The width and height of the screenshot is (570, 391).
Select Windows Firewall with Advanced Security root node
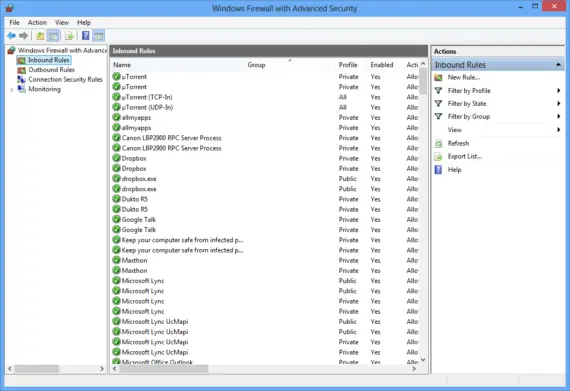pos(62,50)
